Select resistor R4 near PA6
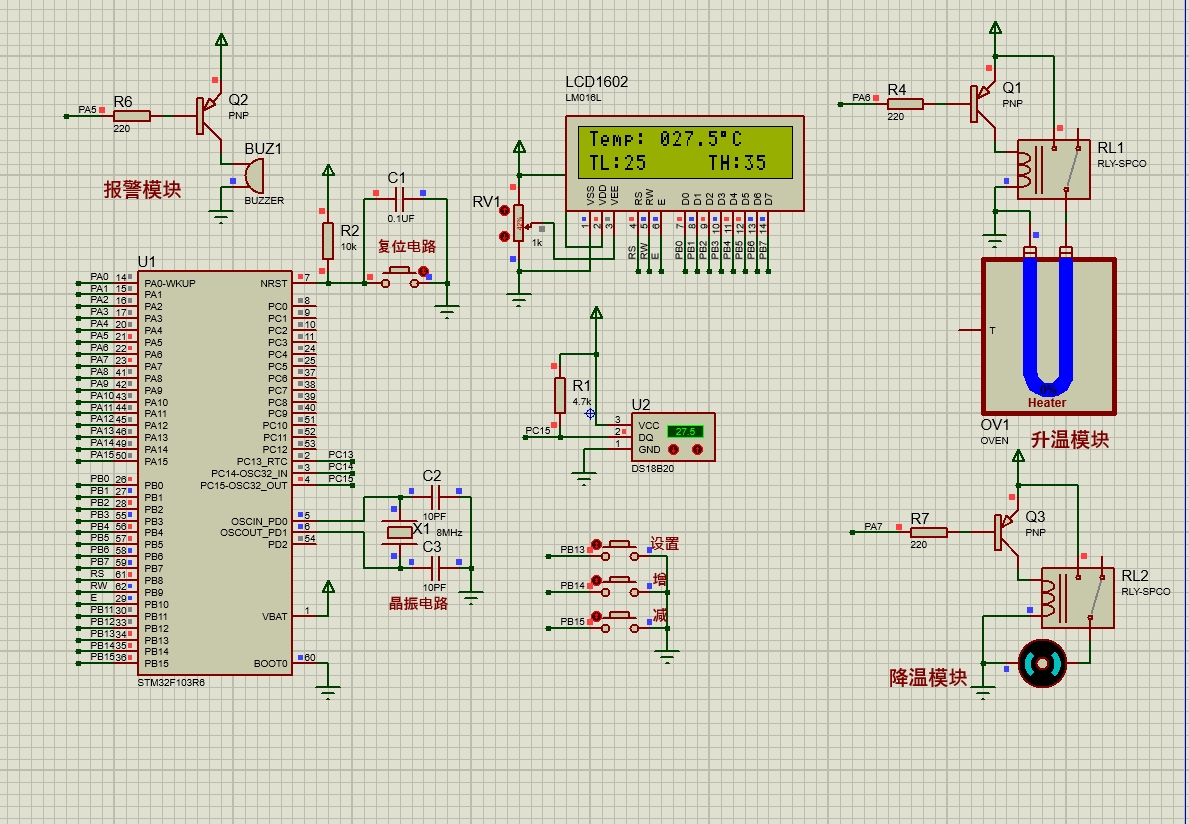The height and width of the screenshot is (824, 1189). [x=905, y=104]
